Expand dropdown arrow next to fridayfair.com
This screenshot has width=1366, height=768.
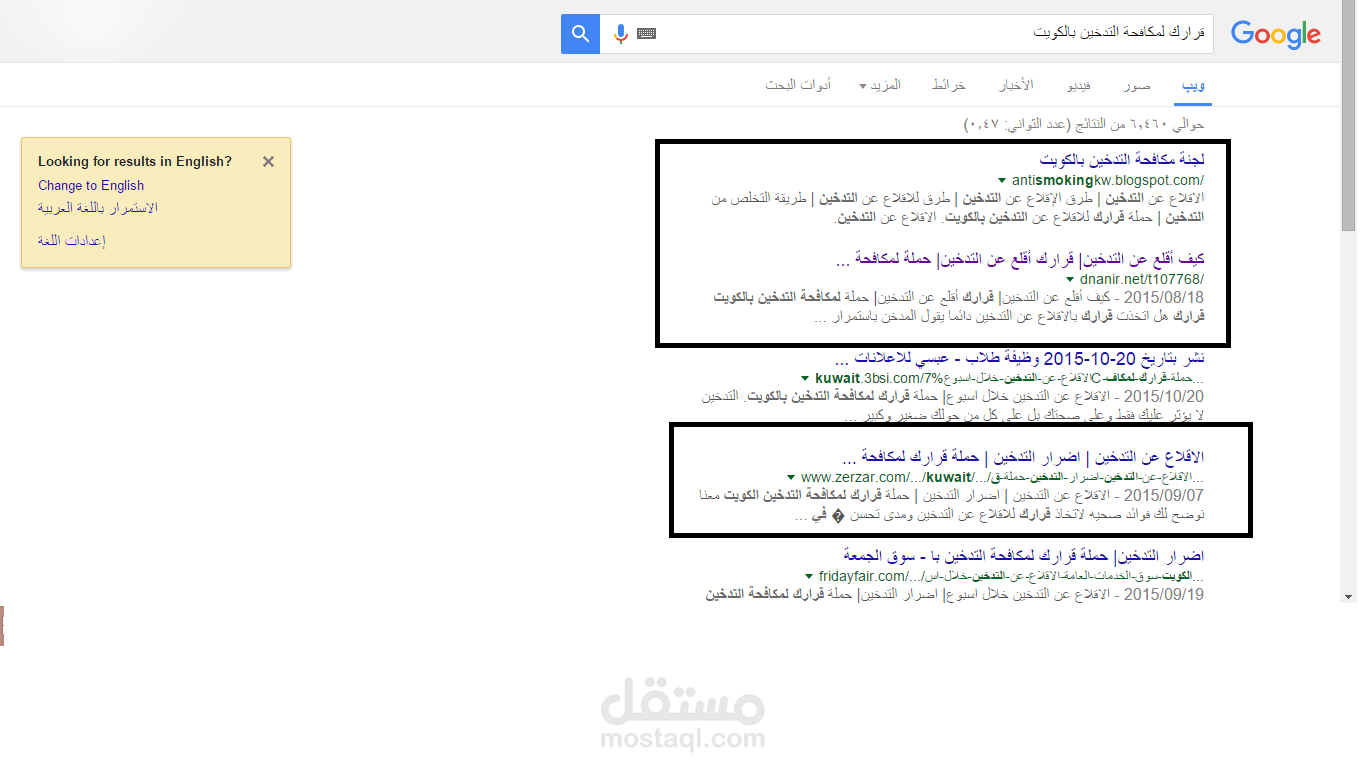(x=809, y=576)
